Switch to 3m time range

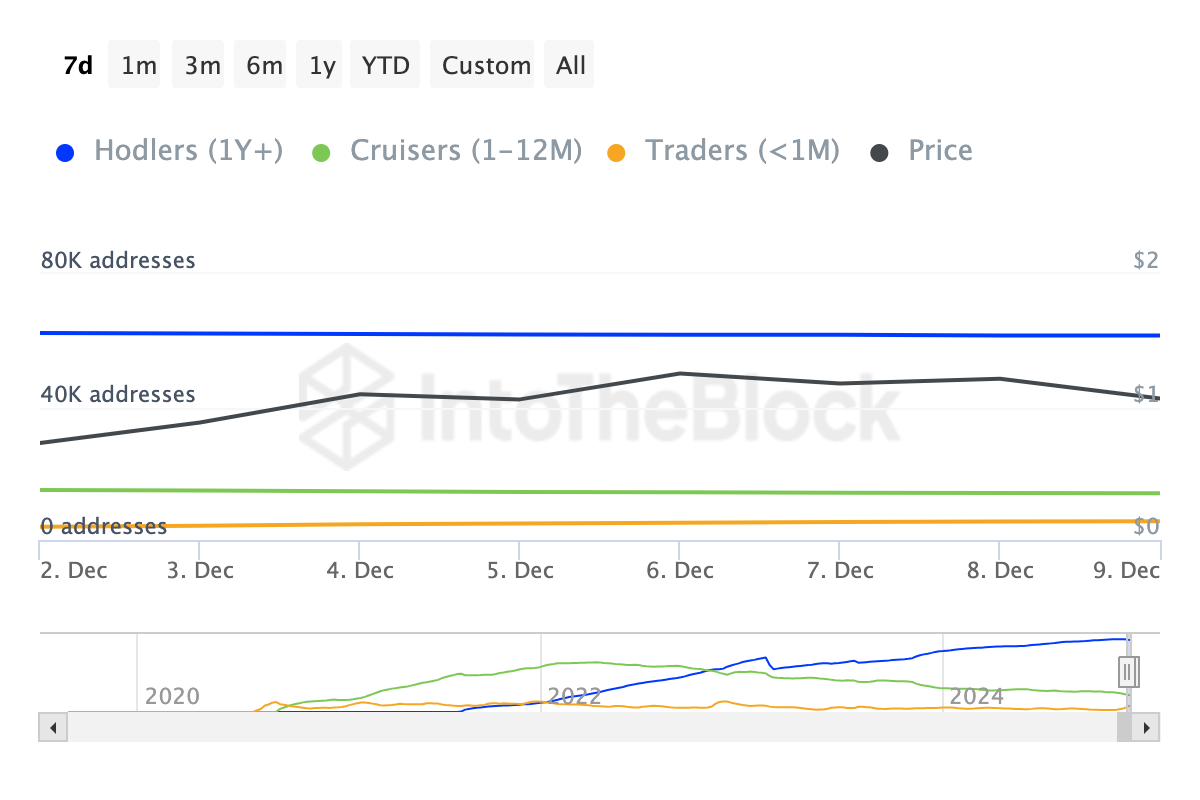(202, 65)
